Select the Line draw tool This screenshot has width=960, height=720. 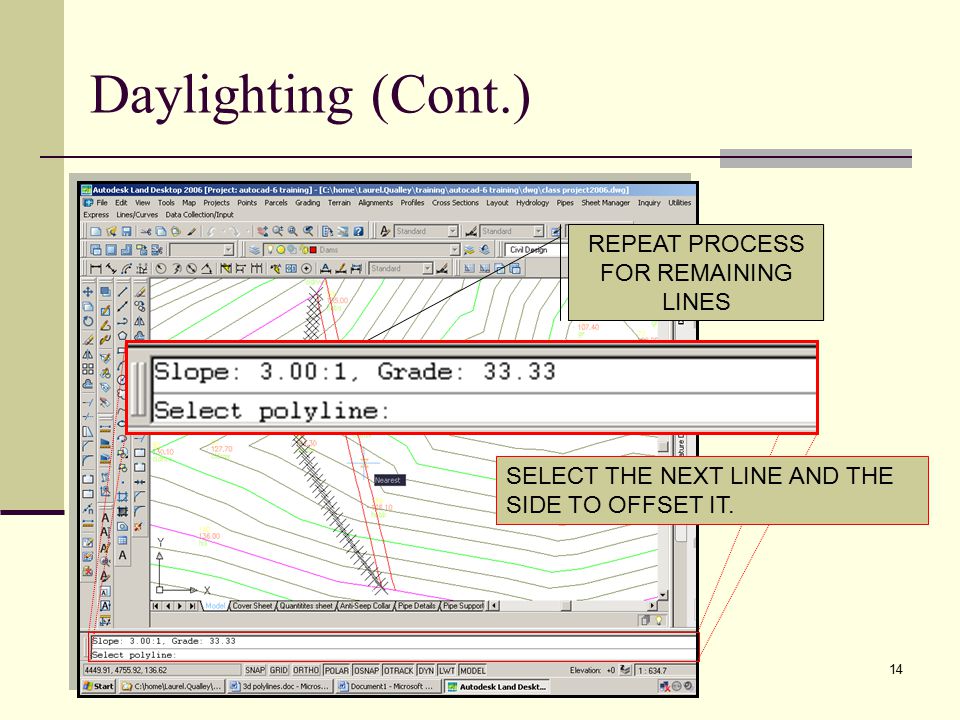[x=122, y=291]
